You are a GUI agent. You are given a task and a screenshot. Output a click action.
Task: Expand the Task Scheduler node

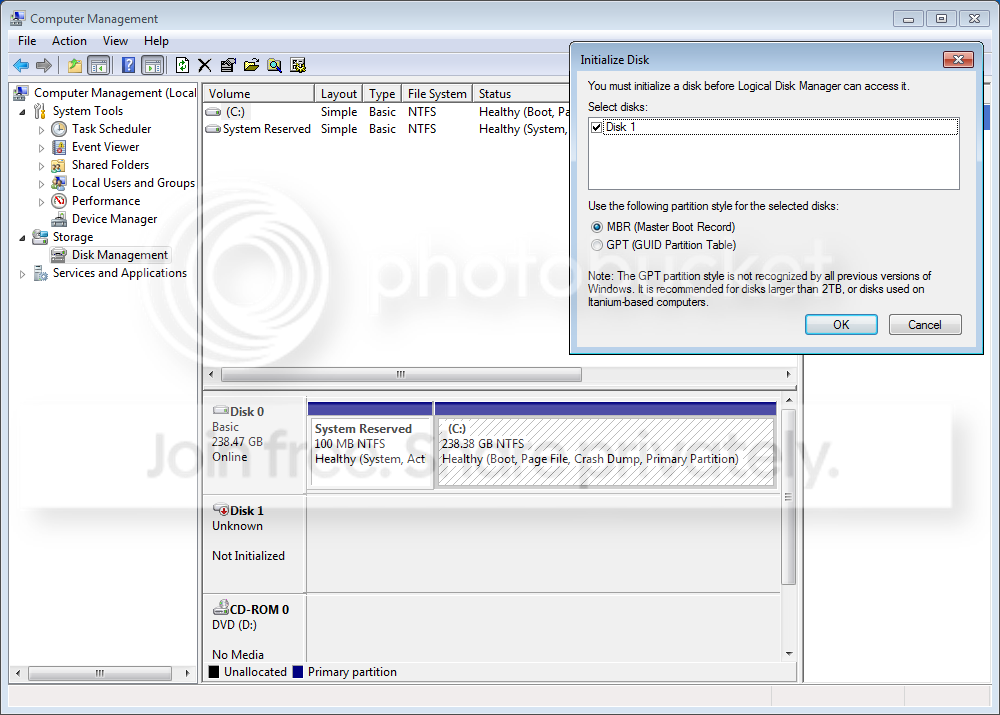(41, 129)
